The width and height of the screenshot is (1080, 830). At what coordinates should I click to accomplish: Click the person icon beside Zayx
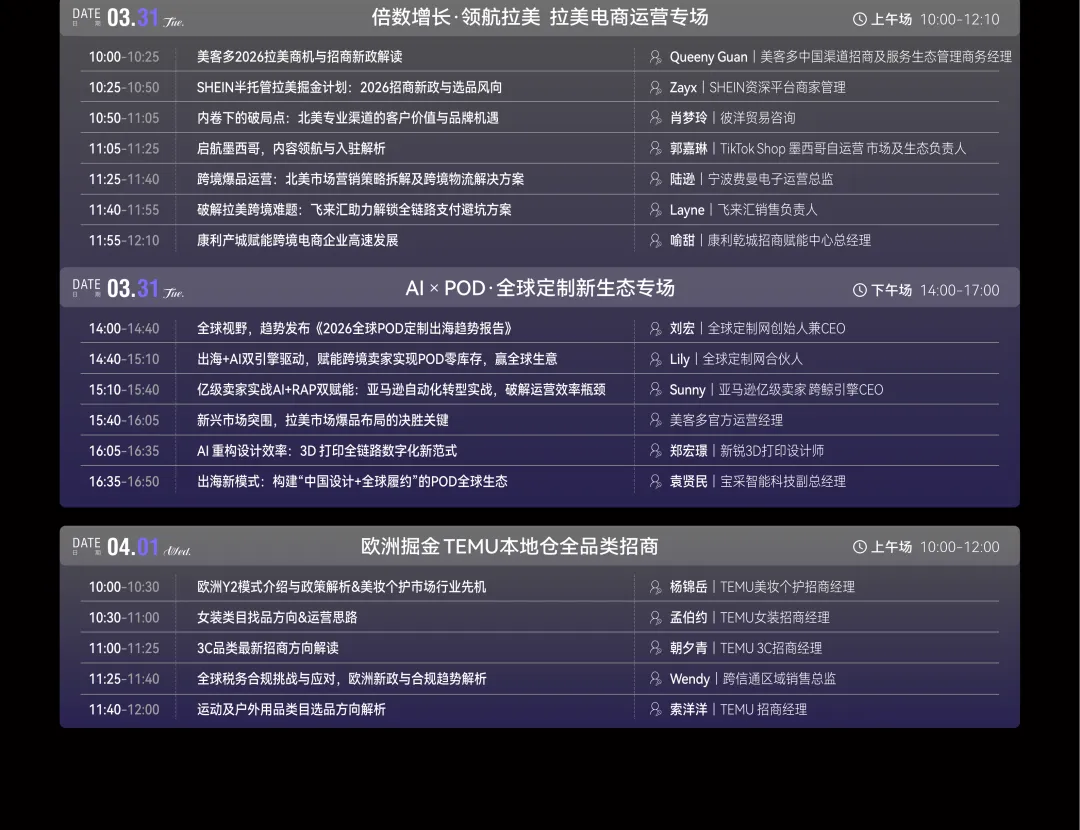pyautogui.click(x=655, y=87)
